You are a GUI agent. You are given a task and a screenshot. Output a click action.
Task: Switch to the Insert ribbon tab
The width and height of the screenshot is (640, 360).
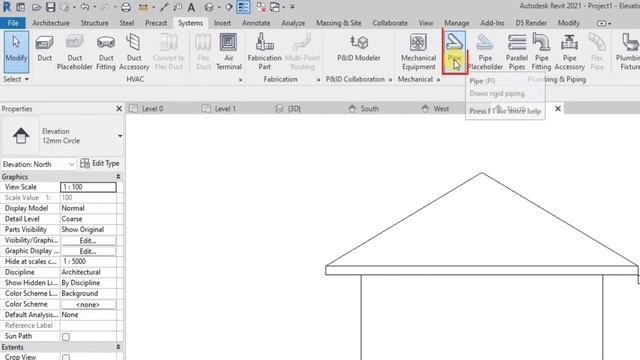pos(222,23)
